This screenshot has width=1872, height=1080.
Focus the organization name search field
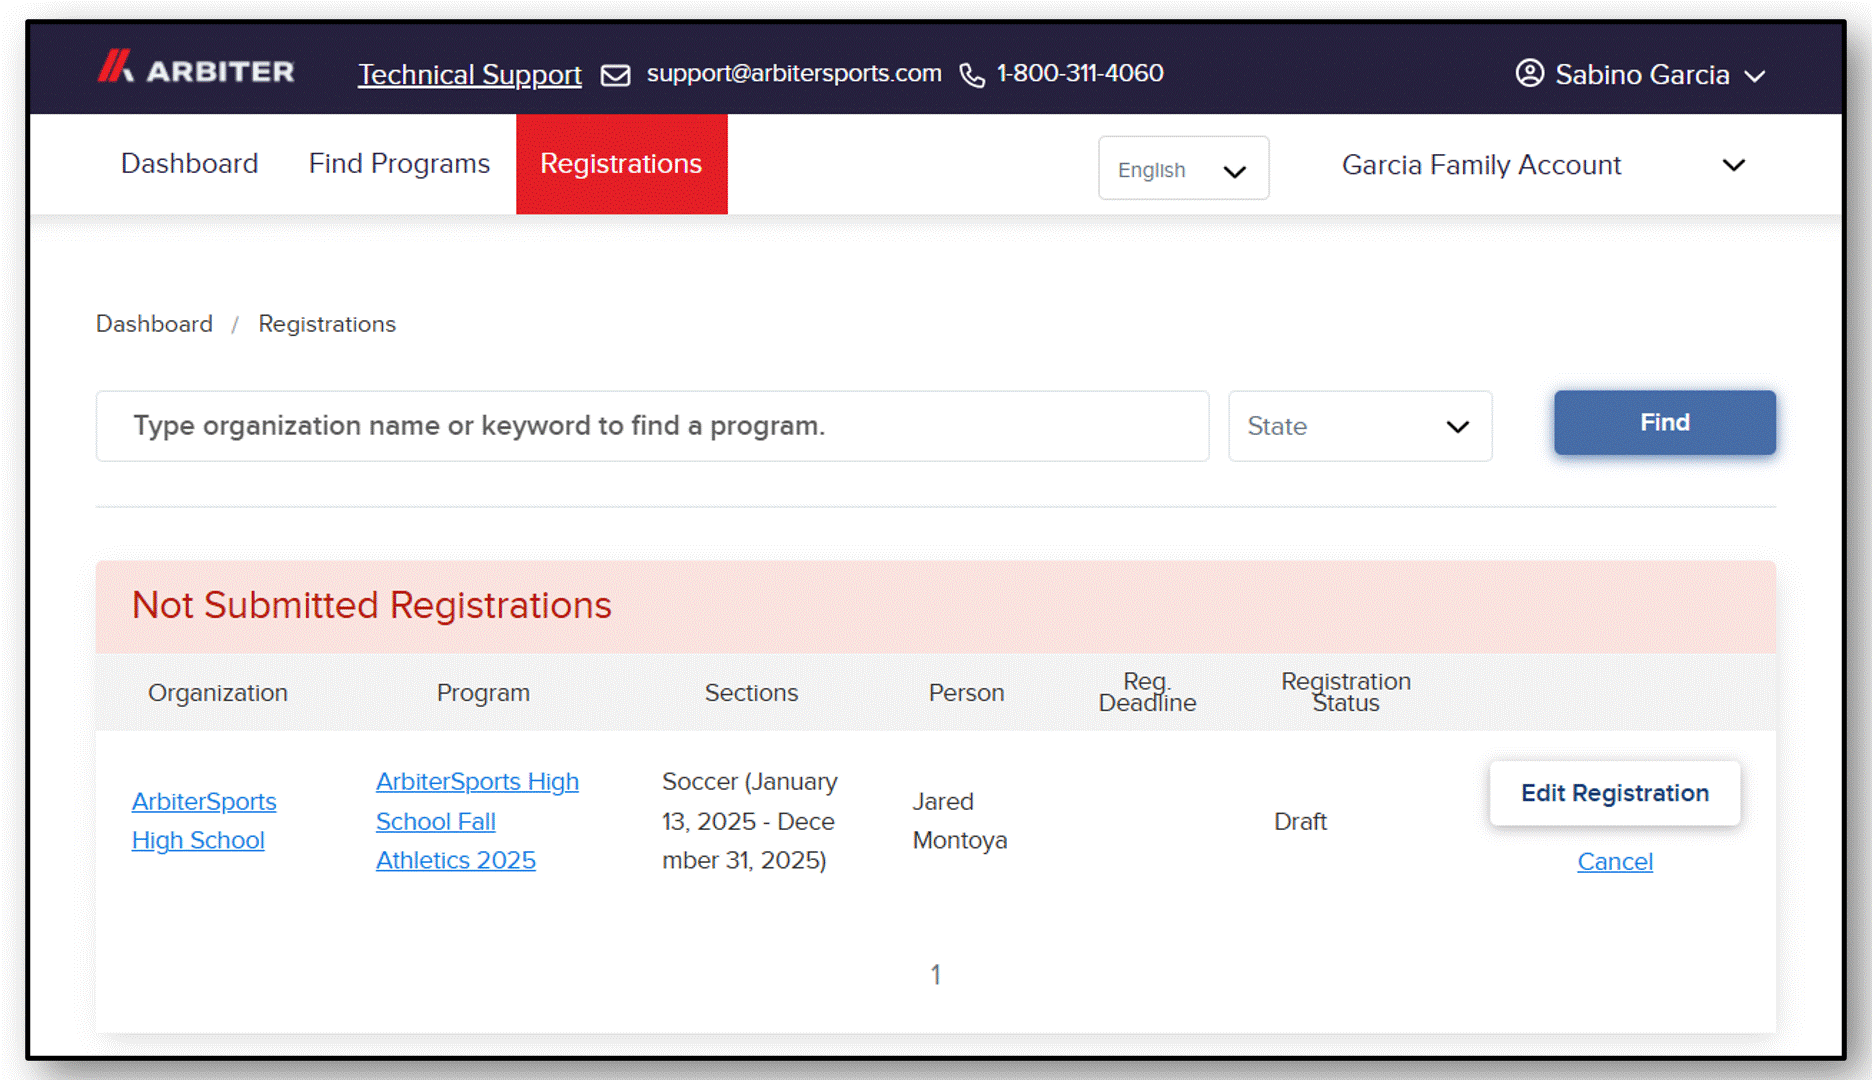pos(653,426)
